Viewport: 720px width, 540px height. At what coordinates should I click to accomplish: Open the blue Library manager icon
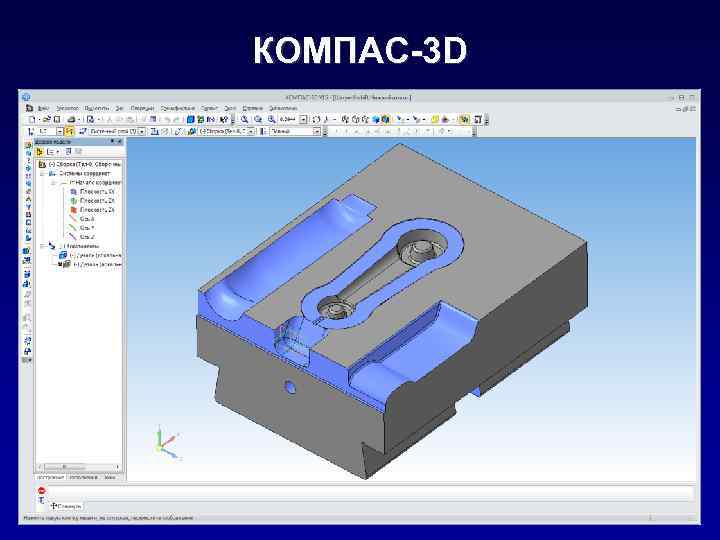[x=191, y=119]
